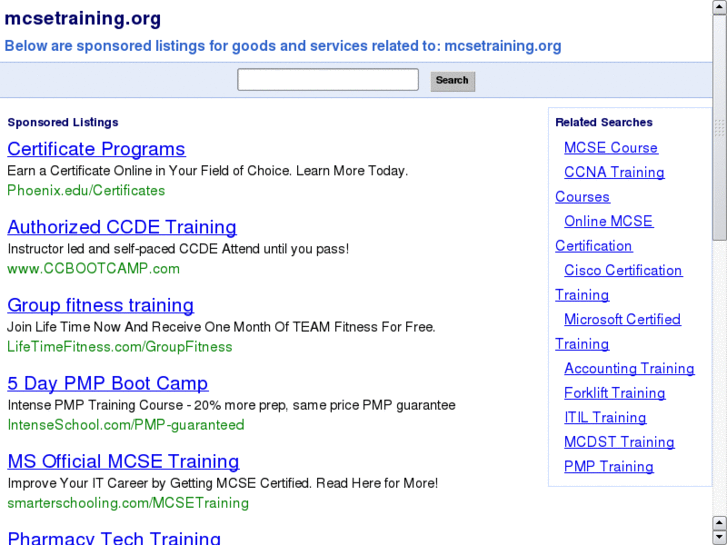Select MCDST Training related search
Screen dimensions: 727x545
[x=619, y=442]
